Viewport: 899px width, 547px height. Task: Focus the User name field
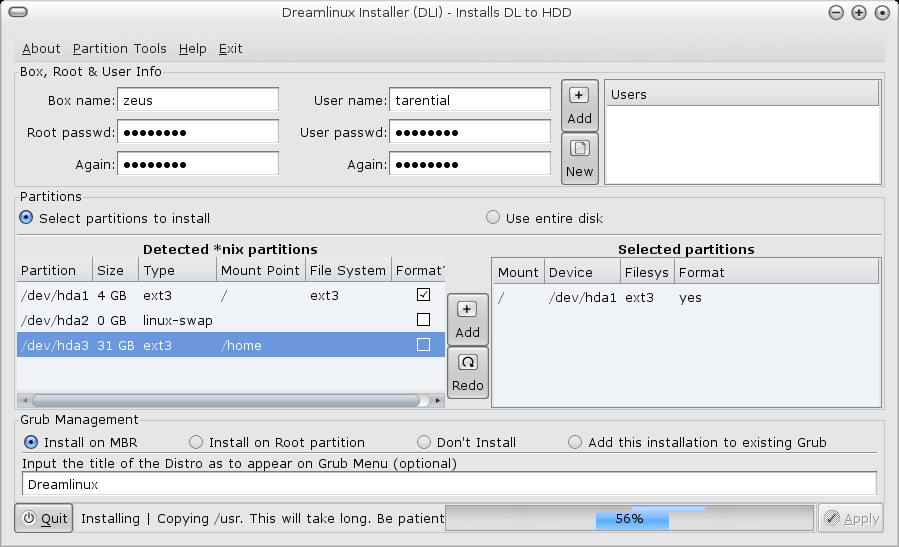click(x=470, y=100)
